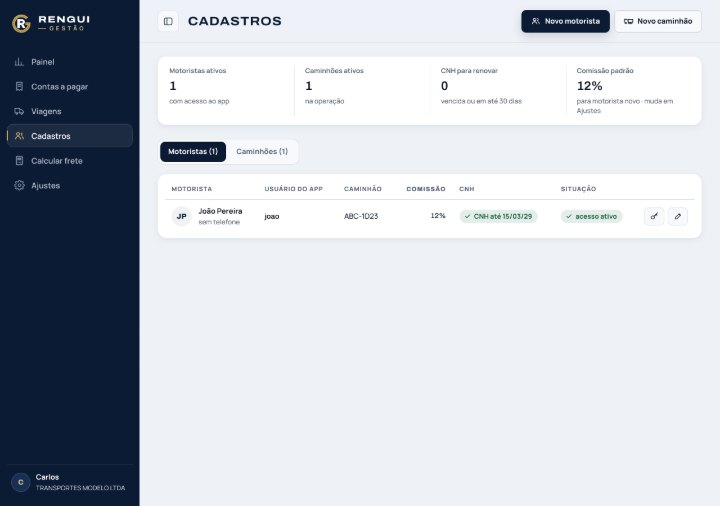Open Calcular frete page

tap(70, 161)
